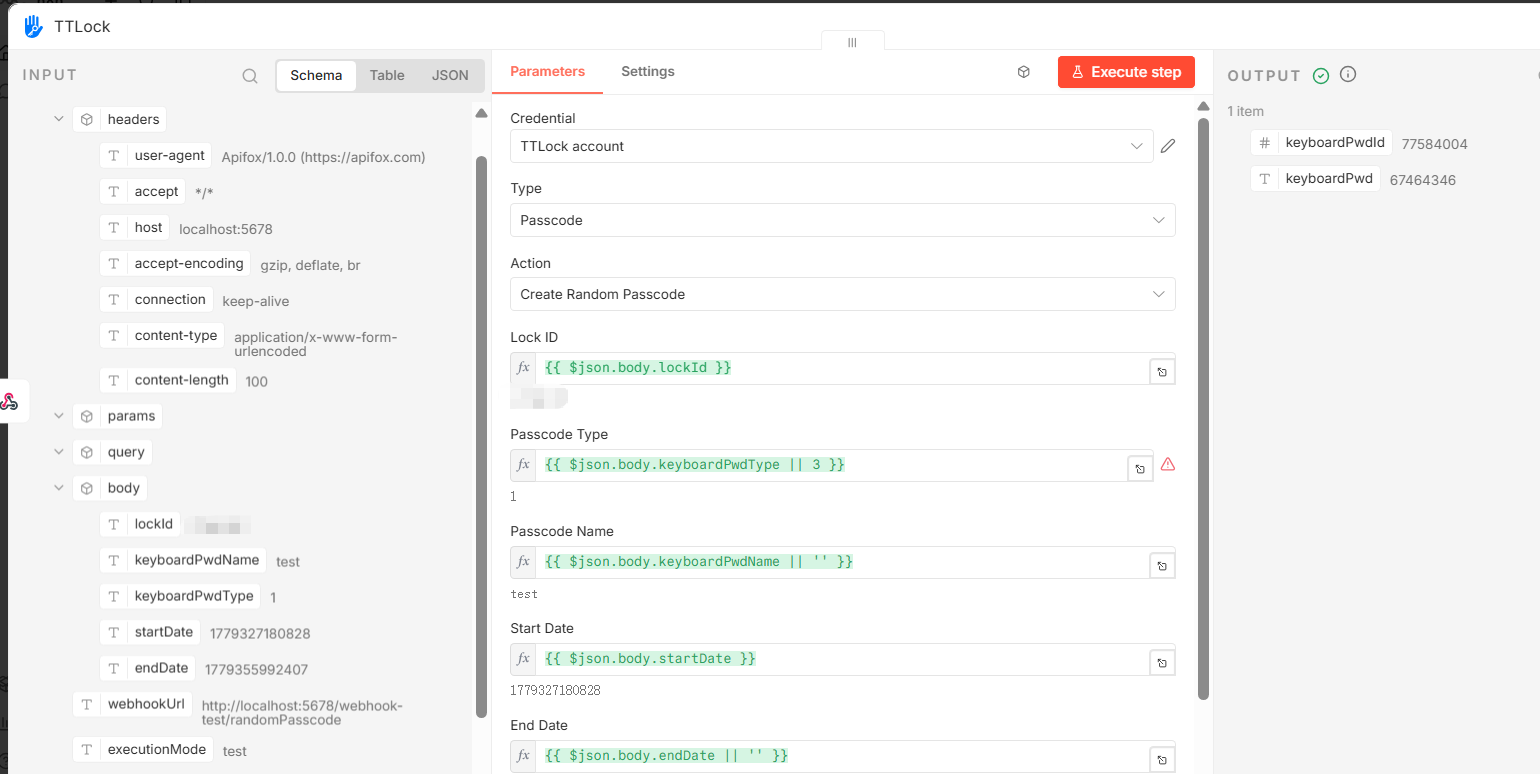Open expression editor for Lock ID field

tap(1162, 372)
